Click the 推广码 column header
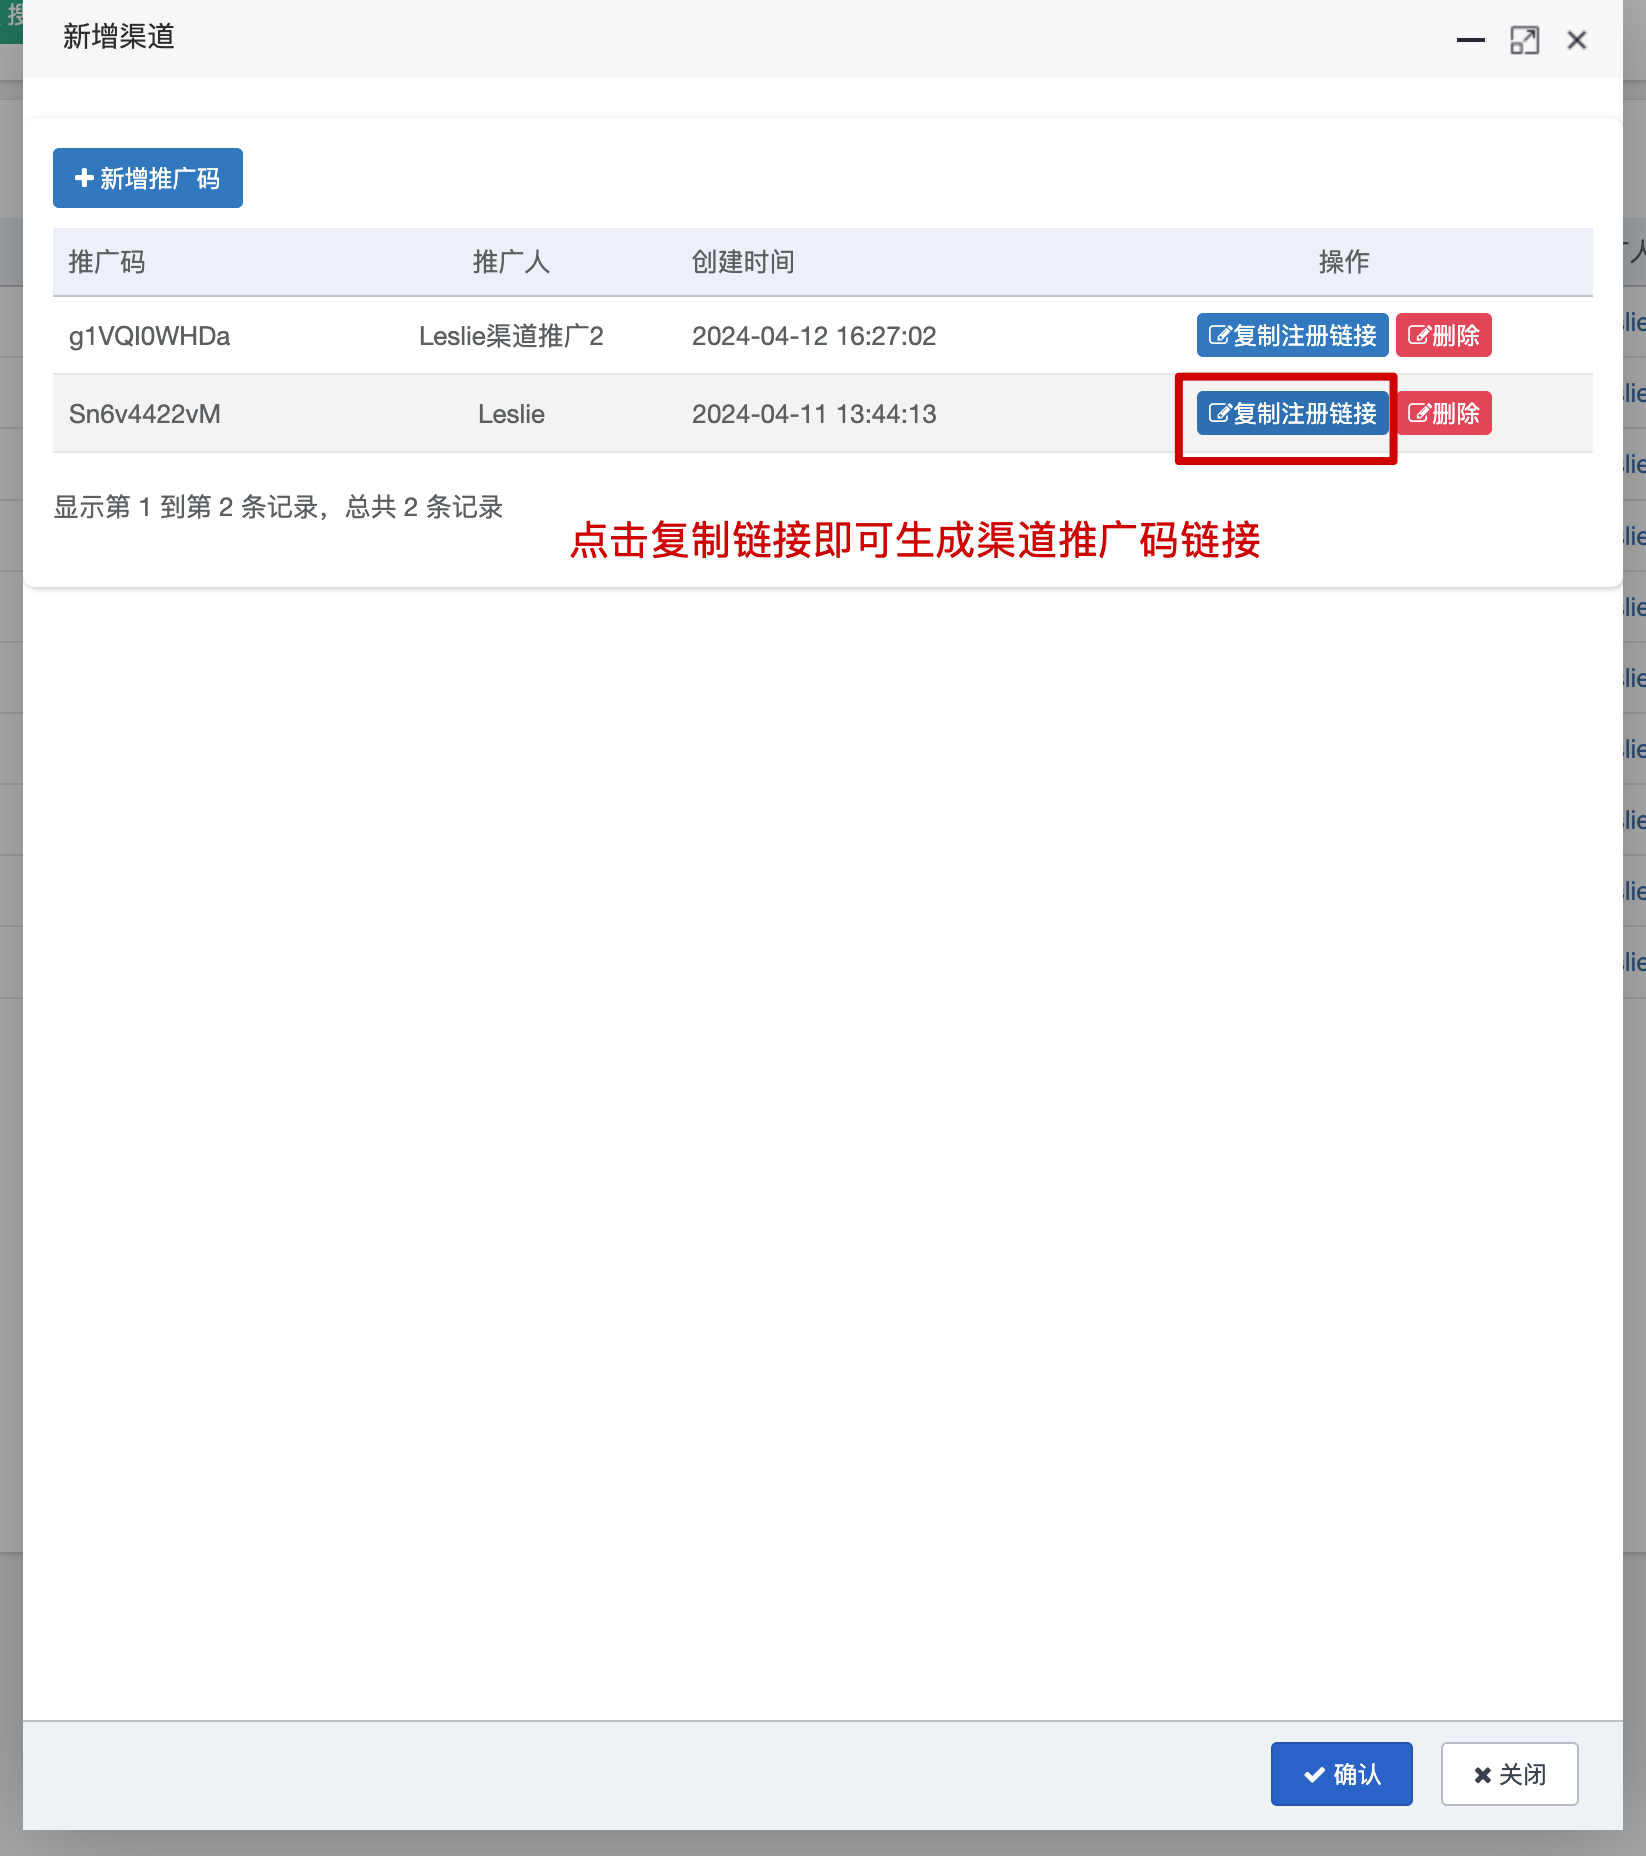The width and height of the screenshot is (1646, 1856). click(107, 262)
